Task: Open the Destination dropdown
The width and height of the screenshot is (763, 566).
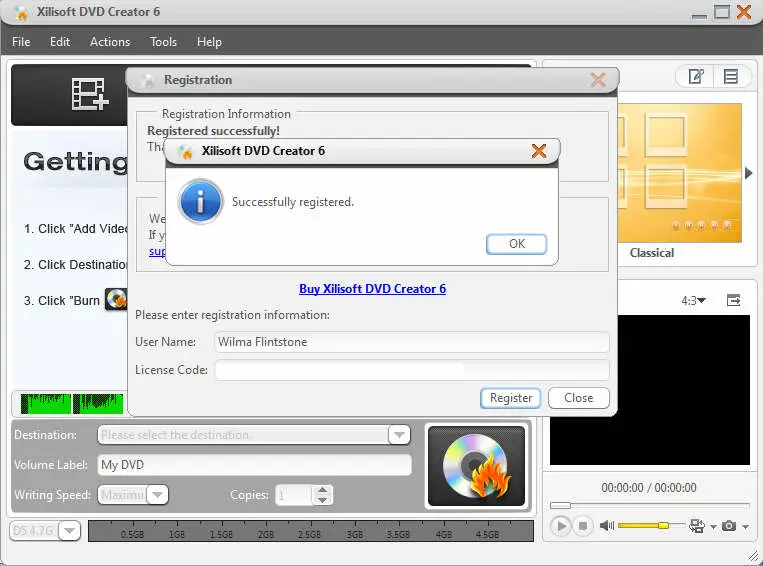Action: 399,435
